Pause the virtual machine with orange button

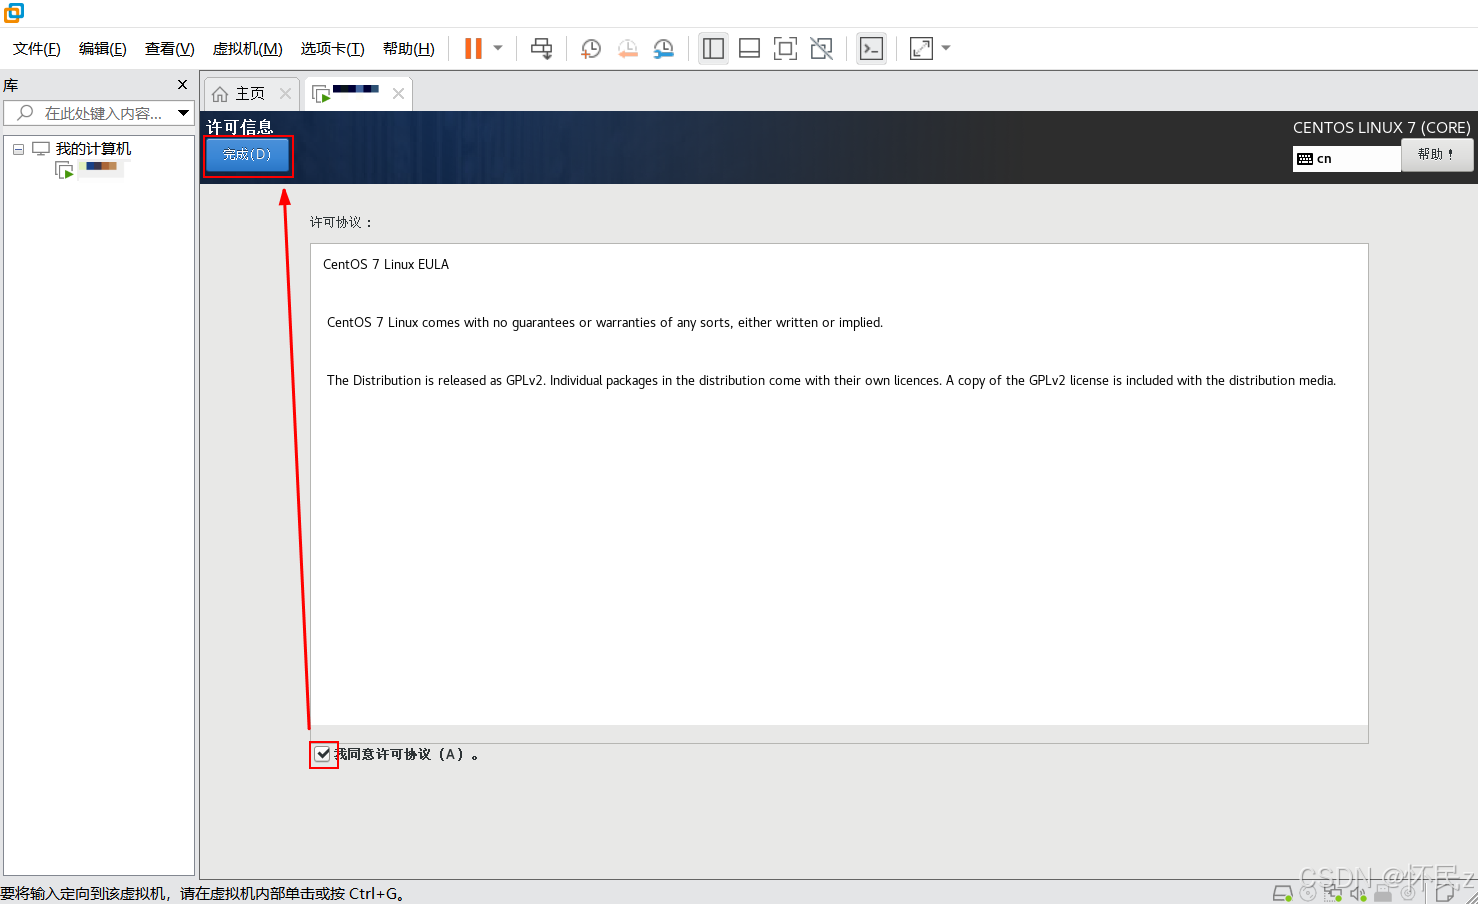[x=473, y=48]
